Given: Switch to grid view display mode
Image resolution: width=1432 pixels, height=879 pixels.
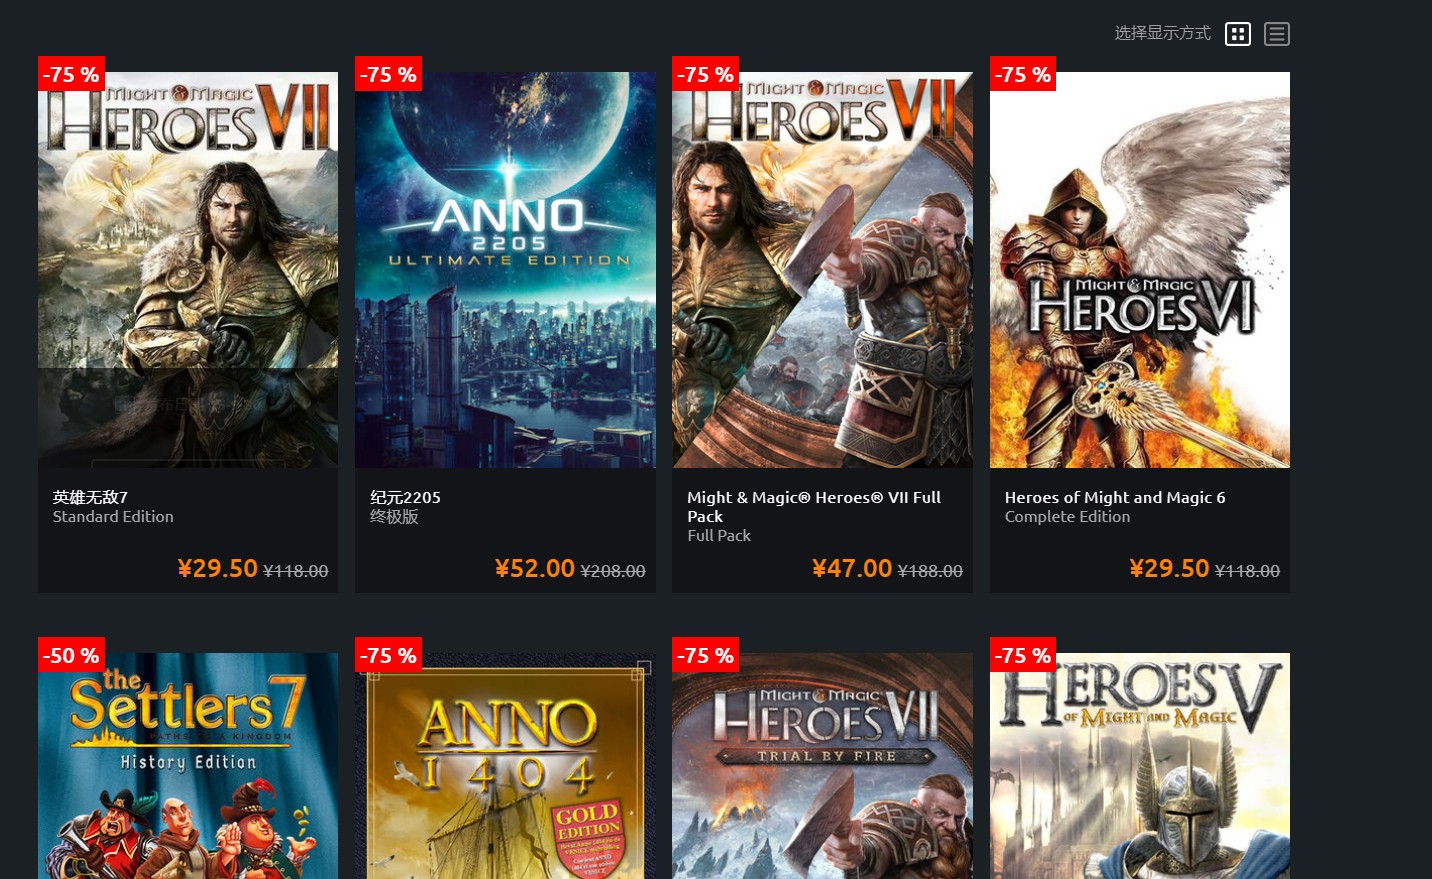Looking at the screenshot, I should (x=1238, y=34).
